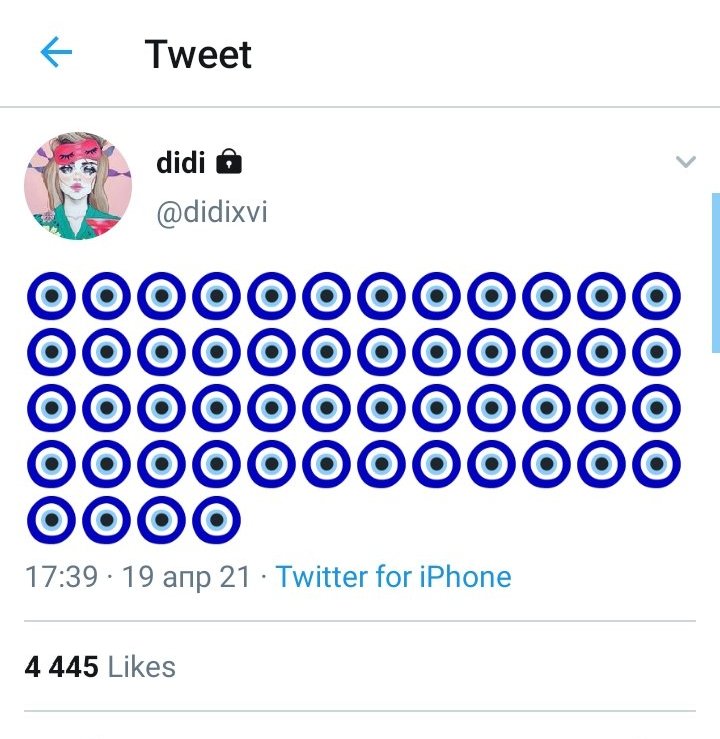
Task: Open didi's profile picture
Action: (78, 185)
